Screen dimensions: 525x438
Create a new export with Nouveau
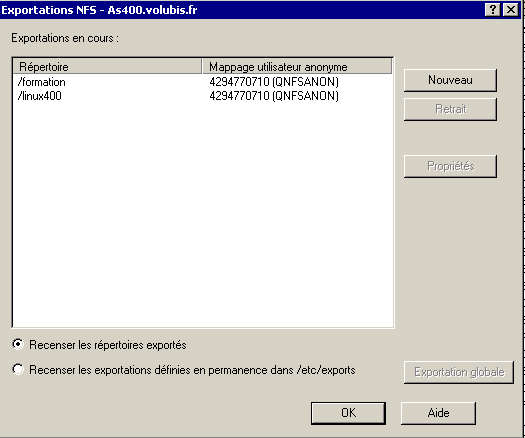tap(450, 80)
